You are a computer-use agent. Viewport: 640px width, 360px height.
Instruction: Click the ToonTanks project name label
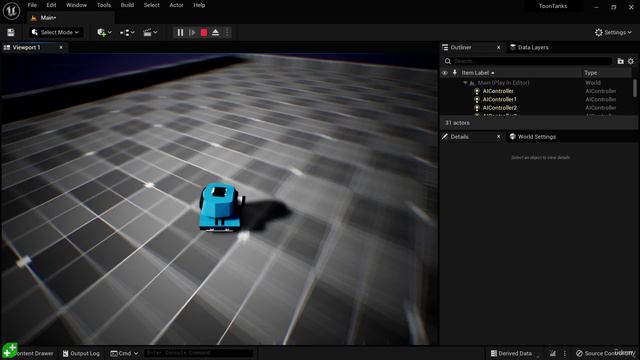click(553, 6)
